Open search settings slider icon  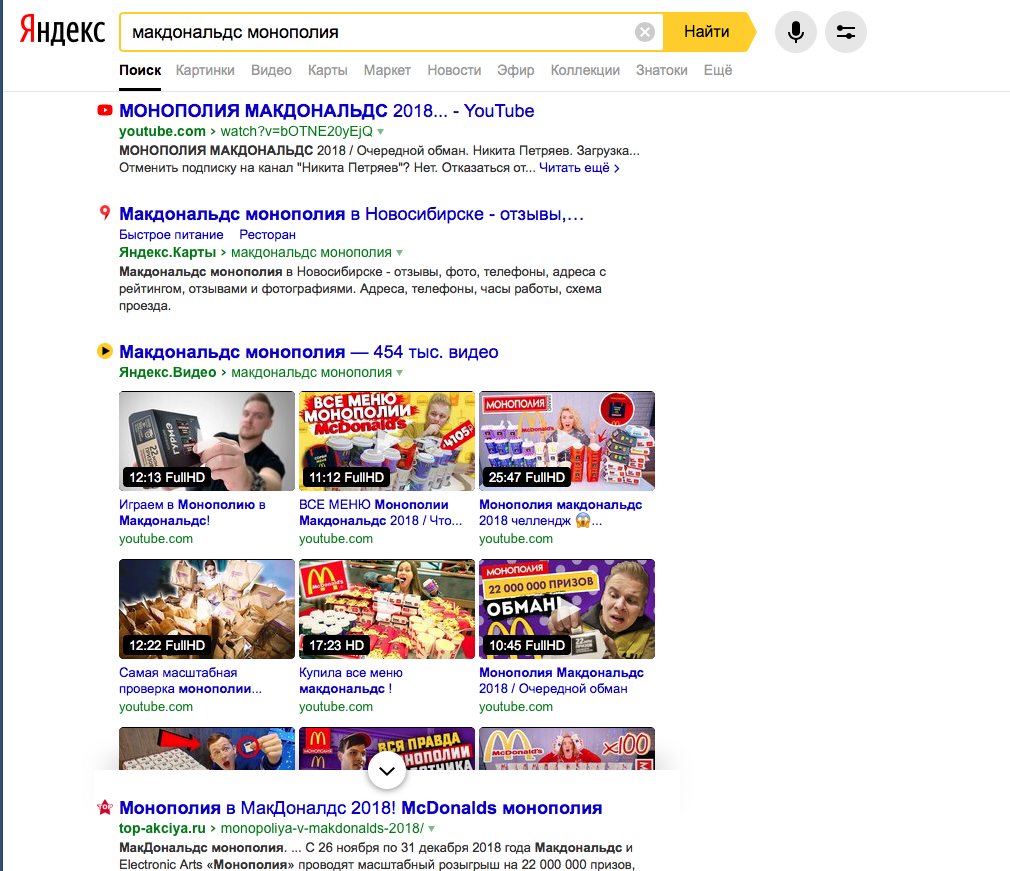coord(845,32)
